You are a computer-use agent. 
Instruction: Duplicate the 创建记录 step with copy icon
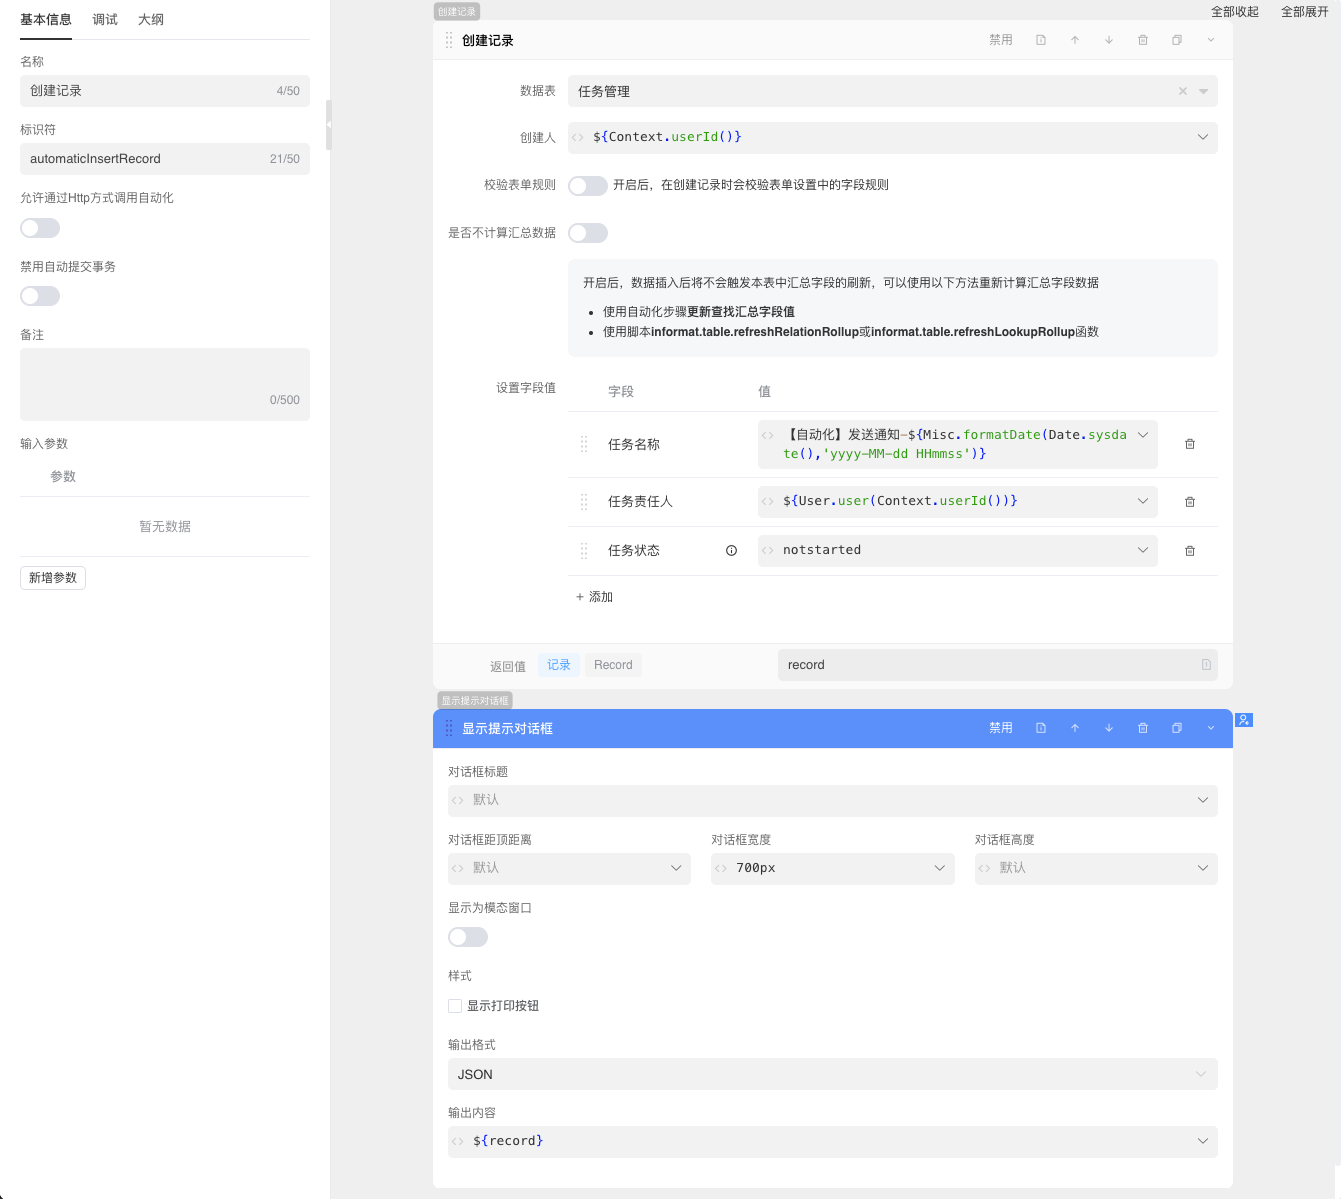pyautogui.click(x=1177, y=40)
